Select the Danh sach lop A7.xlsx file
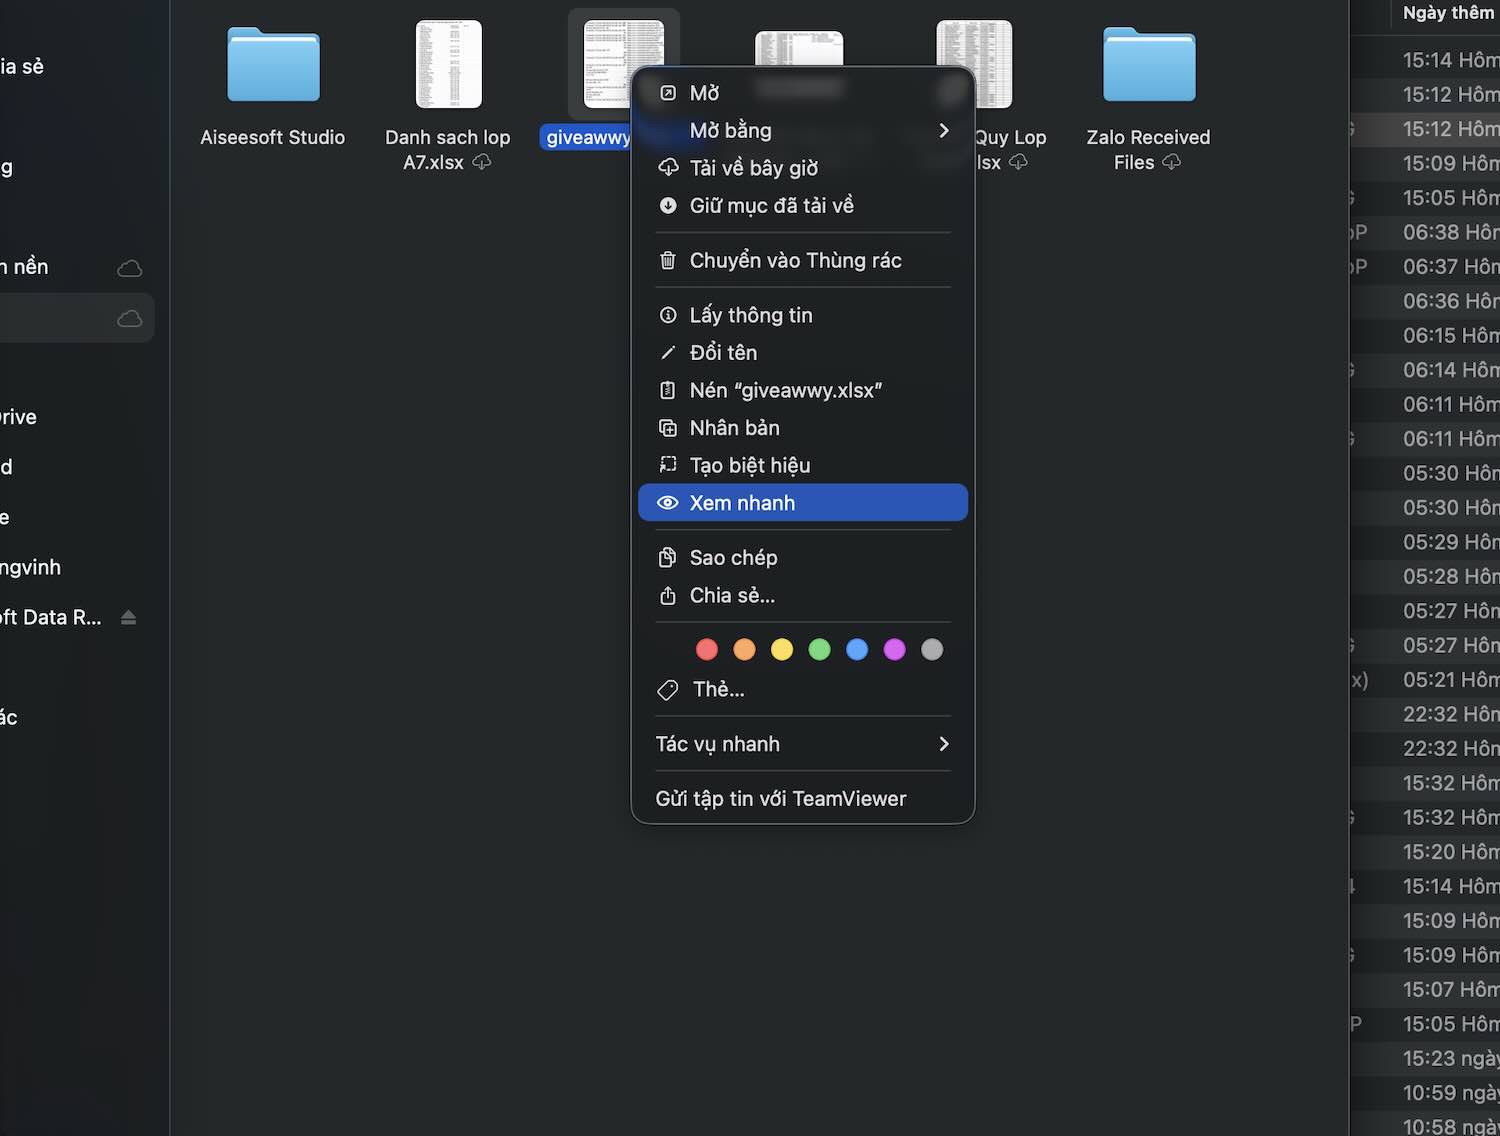This screenshot has width=1500, height=1136. [x=448, y=66]
